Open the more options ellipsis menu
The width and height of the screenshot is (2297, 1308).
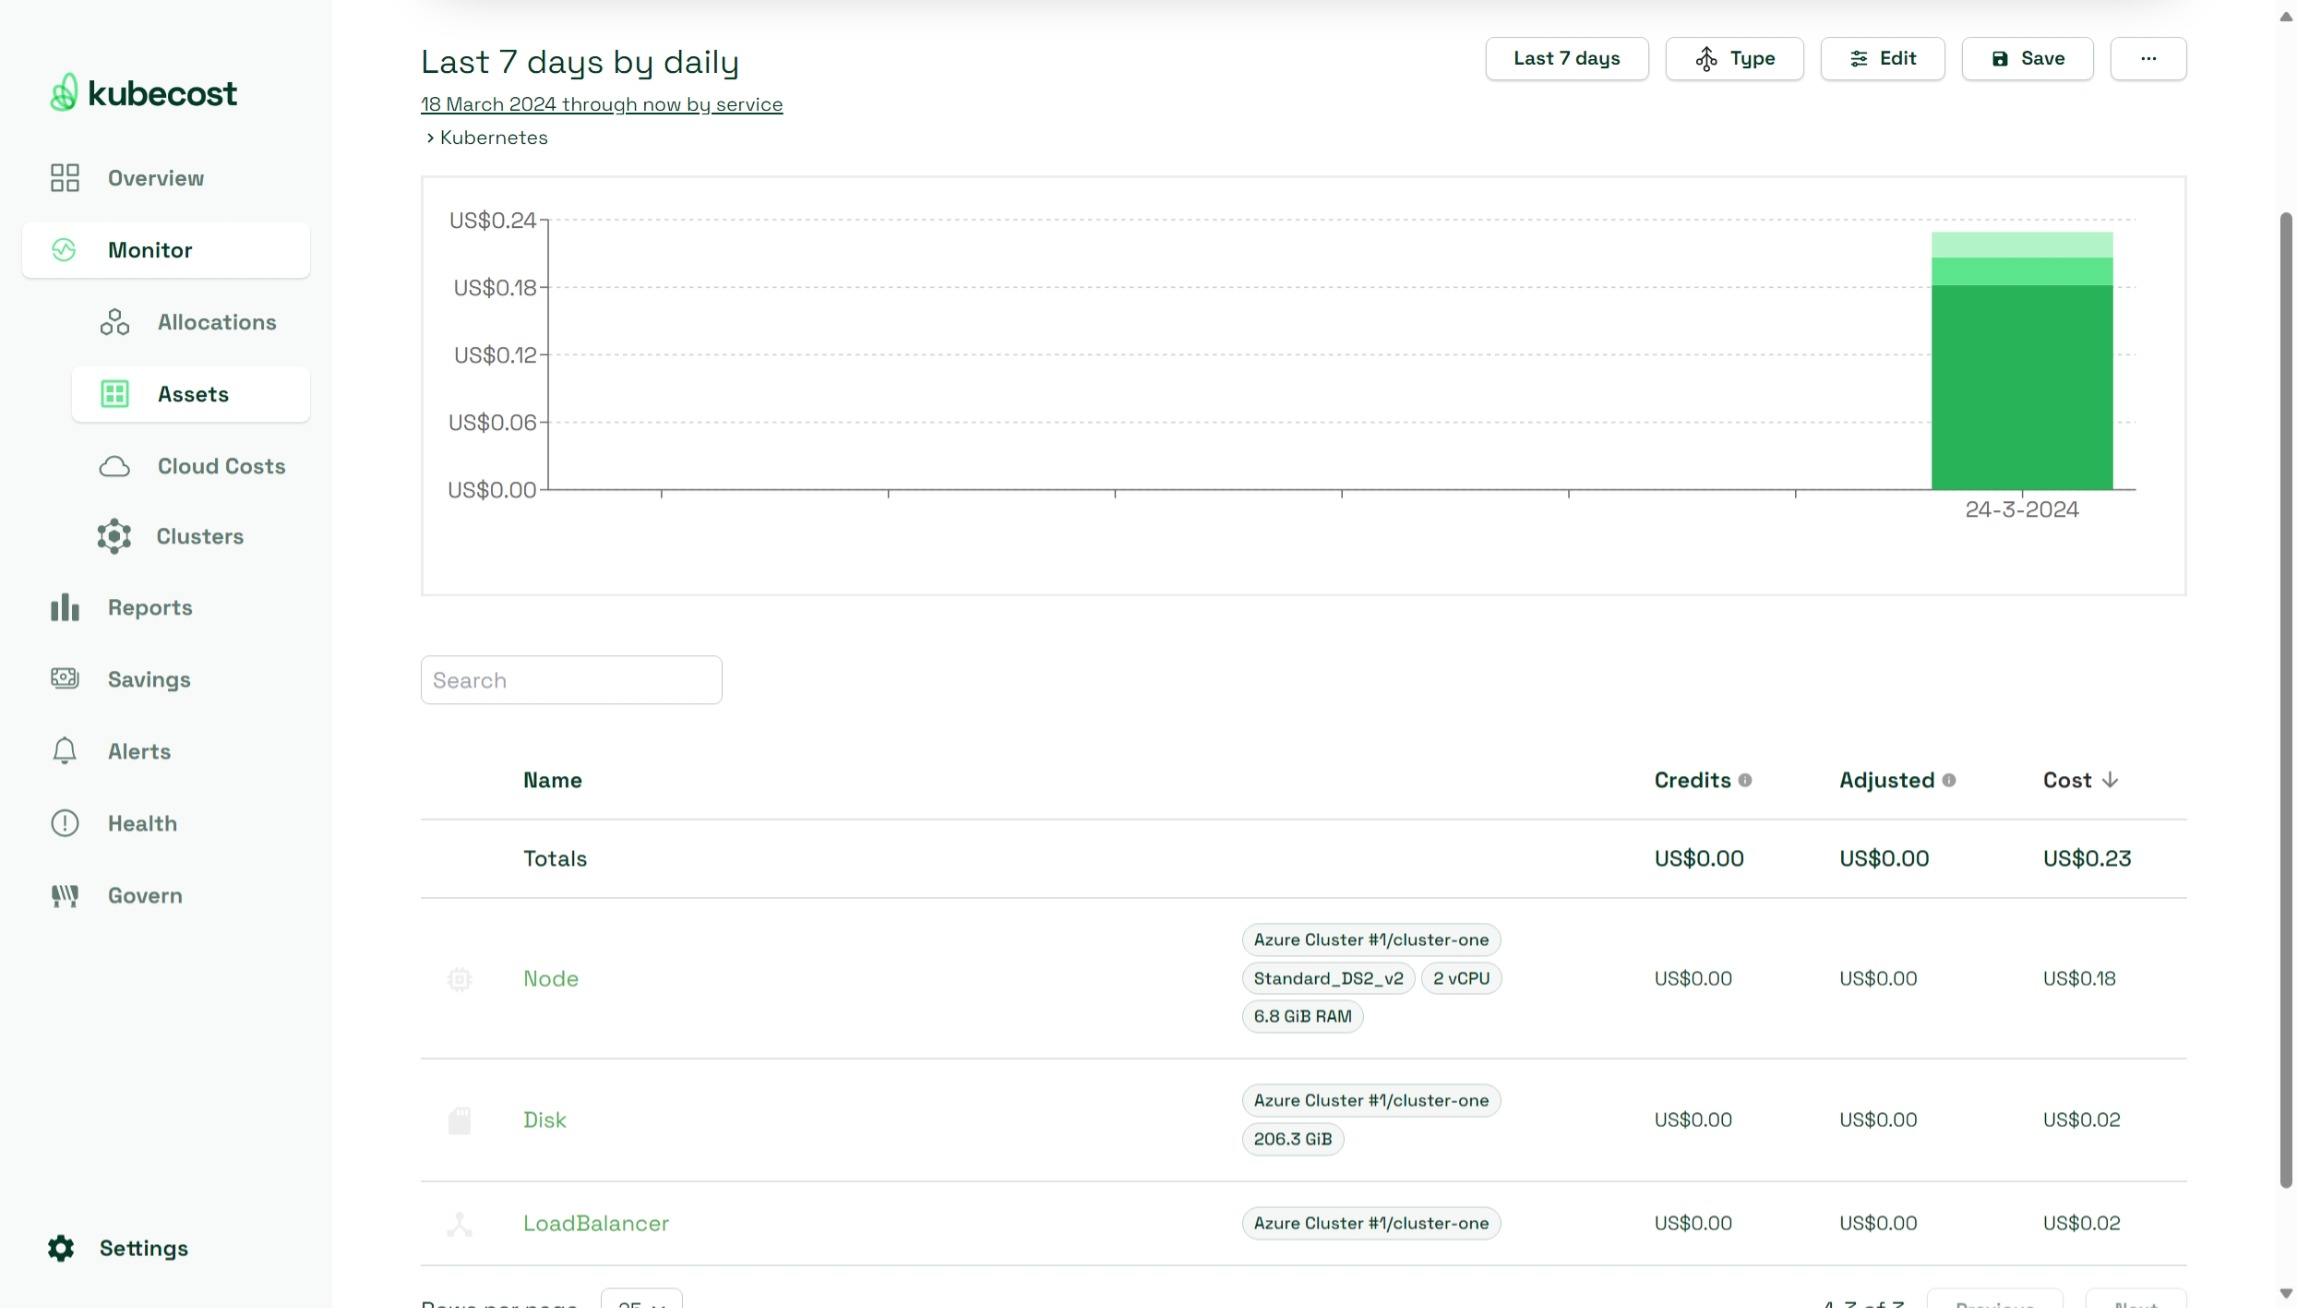pyautogui.click(x=2148, y=58)
